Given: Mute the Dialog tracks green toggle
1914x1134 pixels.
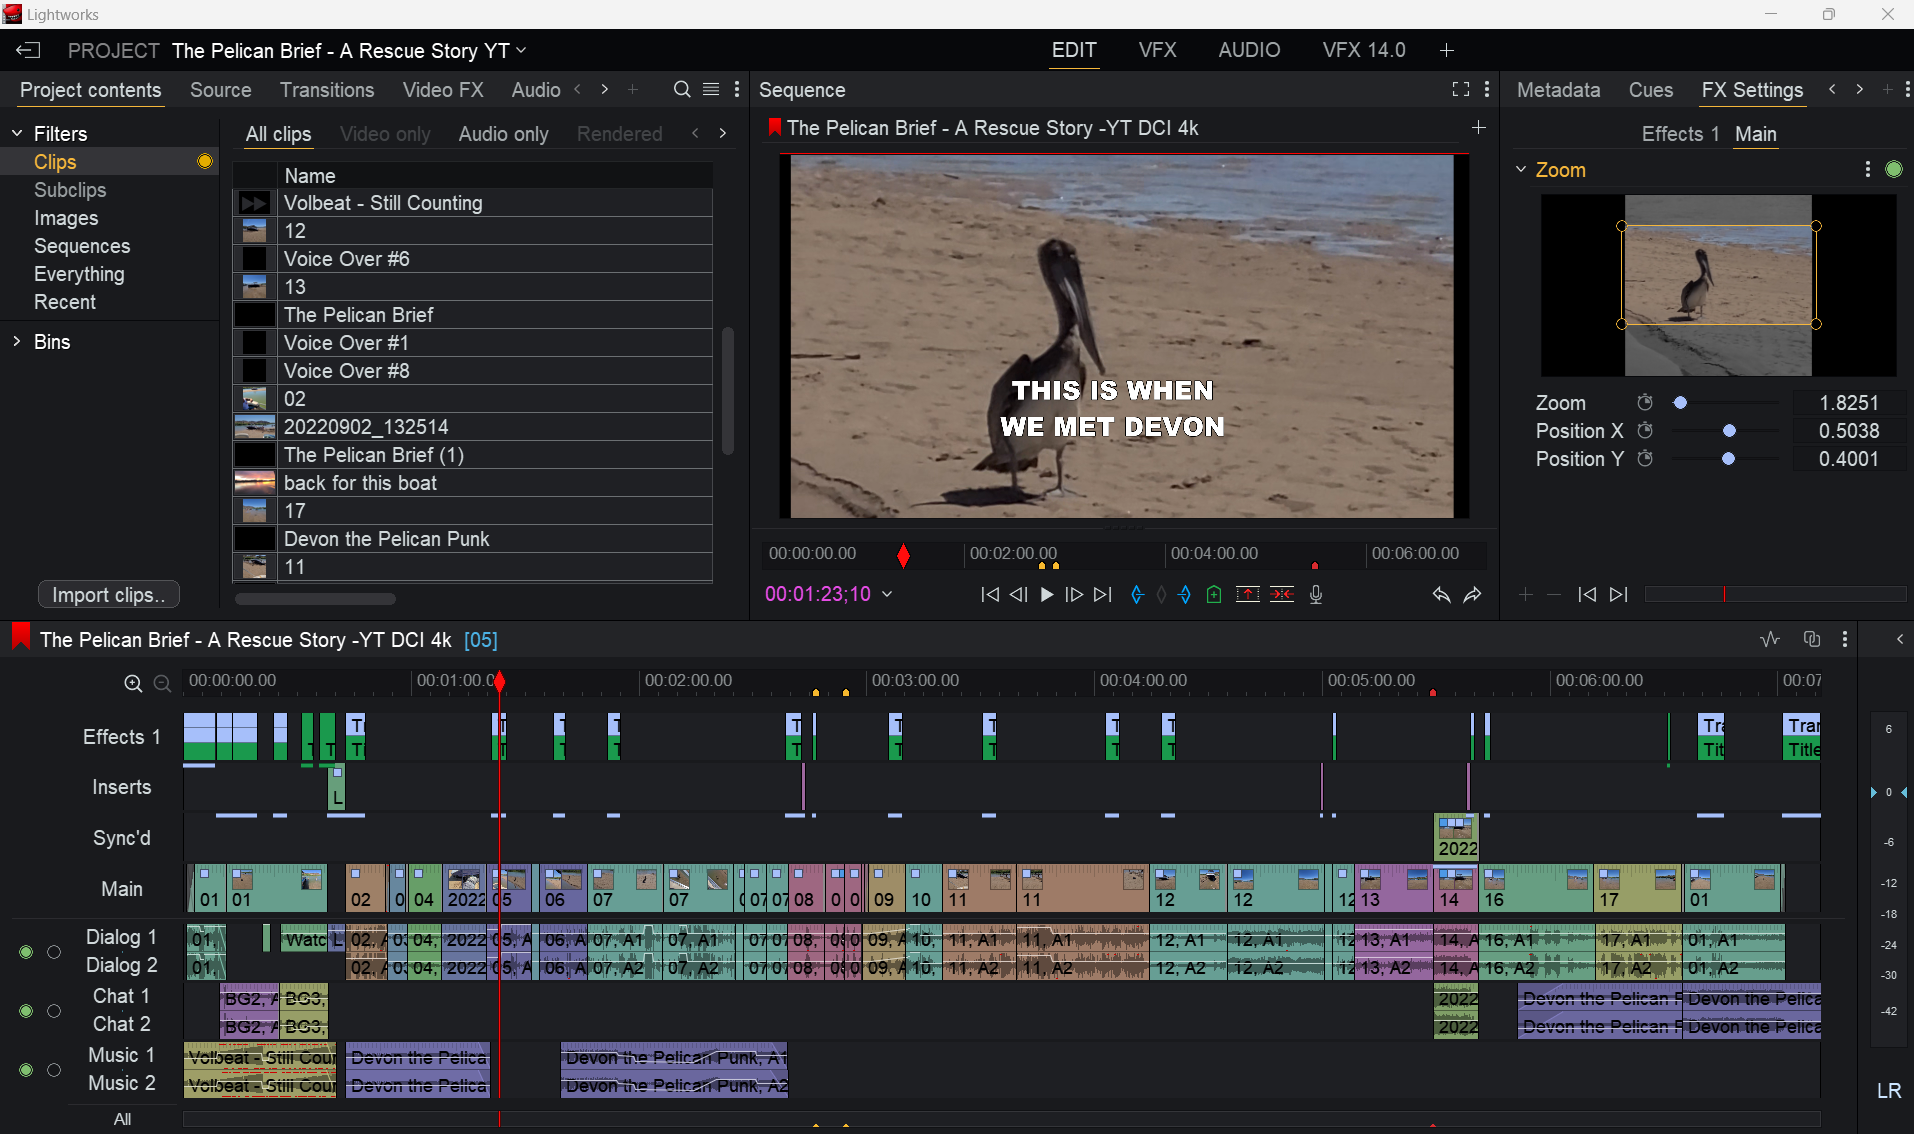Looking at the screenshot, I should (26, 952).
